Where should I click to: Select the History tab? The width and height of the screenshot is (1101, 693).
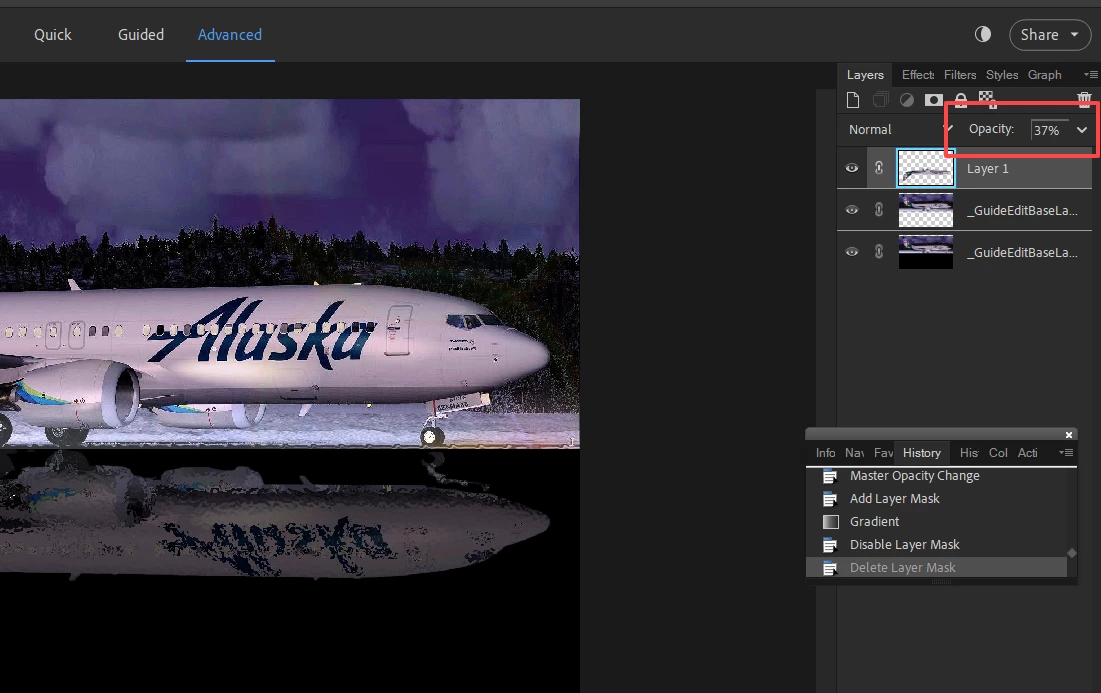922,453
